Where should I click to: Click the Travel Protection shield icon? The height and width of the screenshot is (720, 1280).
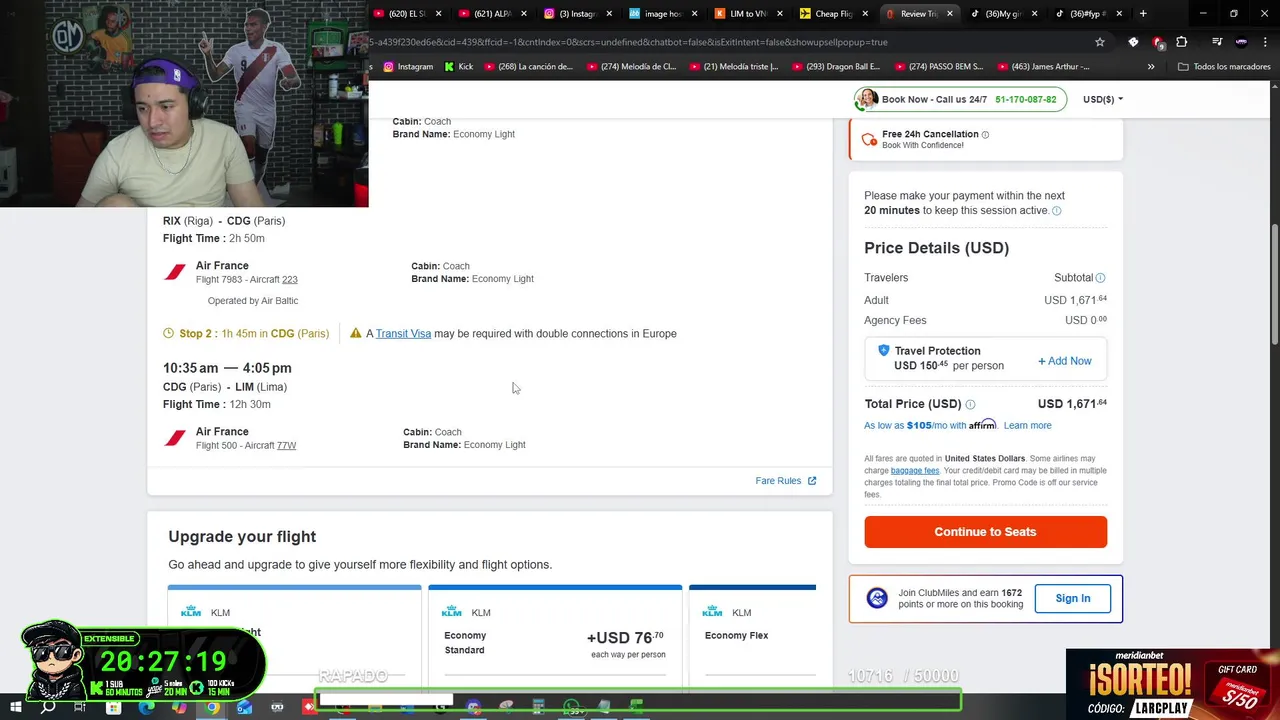tap(883, 351)
